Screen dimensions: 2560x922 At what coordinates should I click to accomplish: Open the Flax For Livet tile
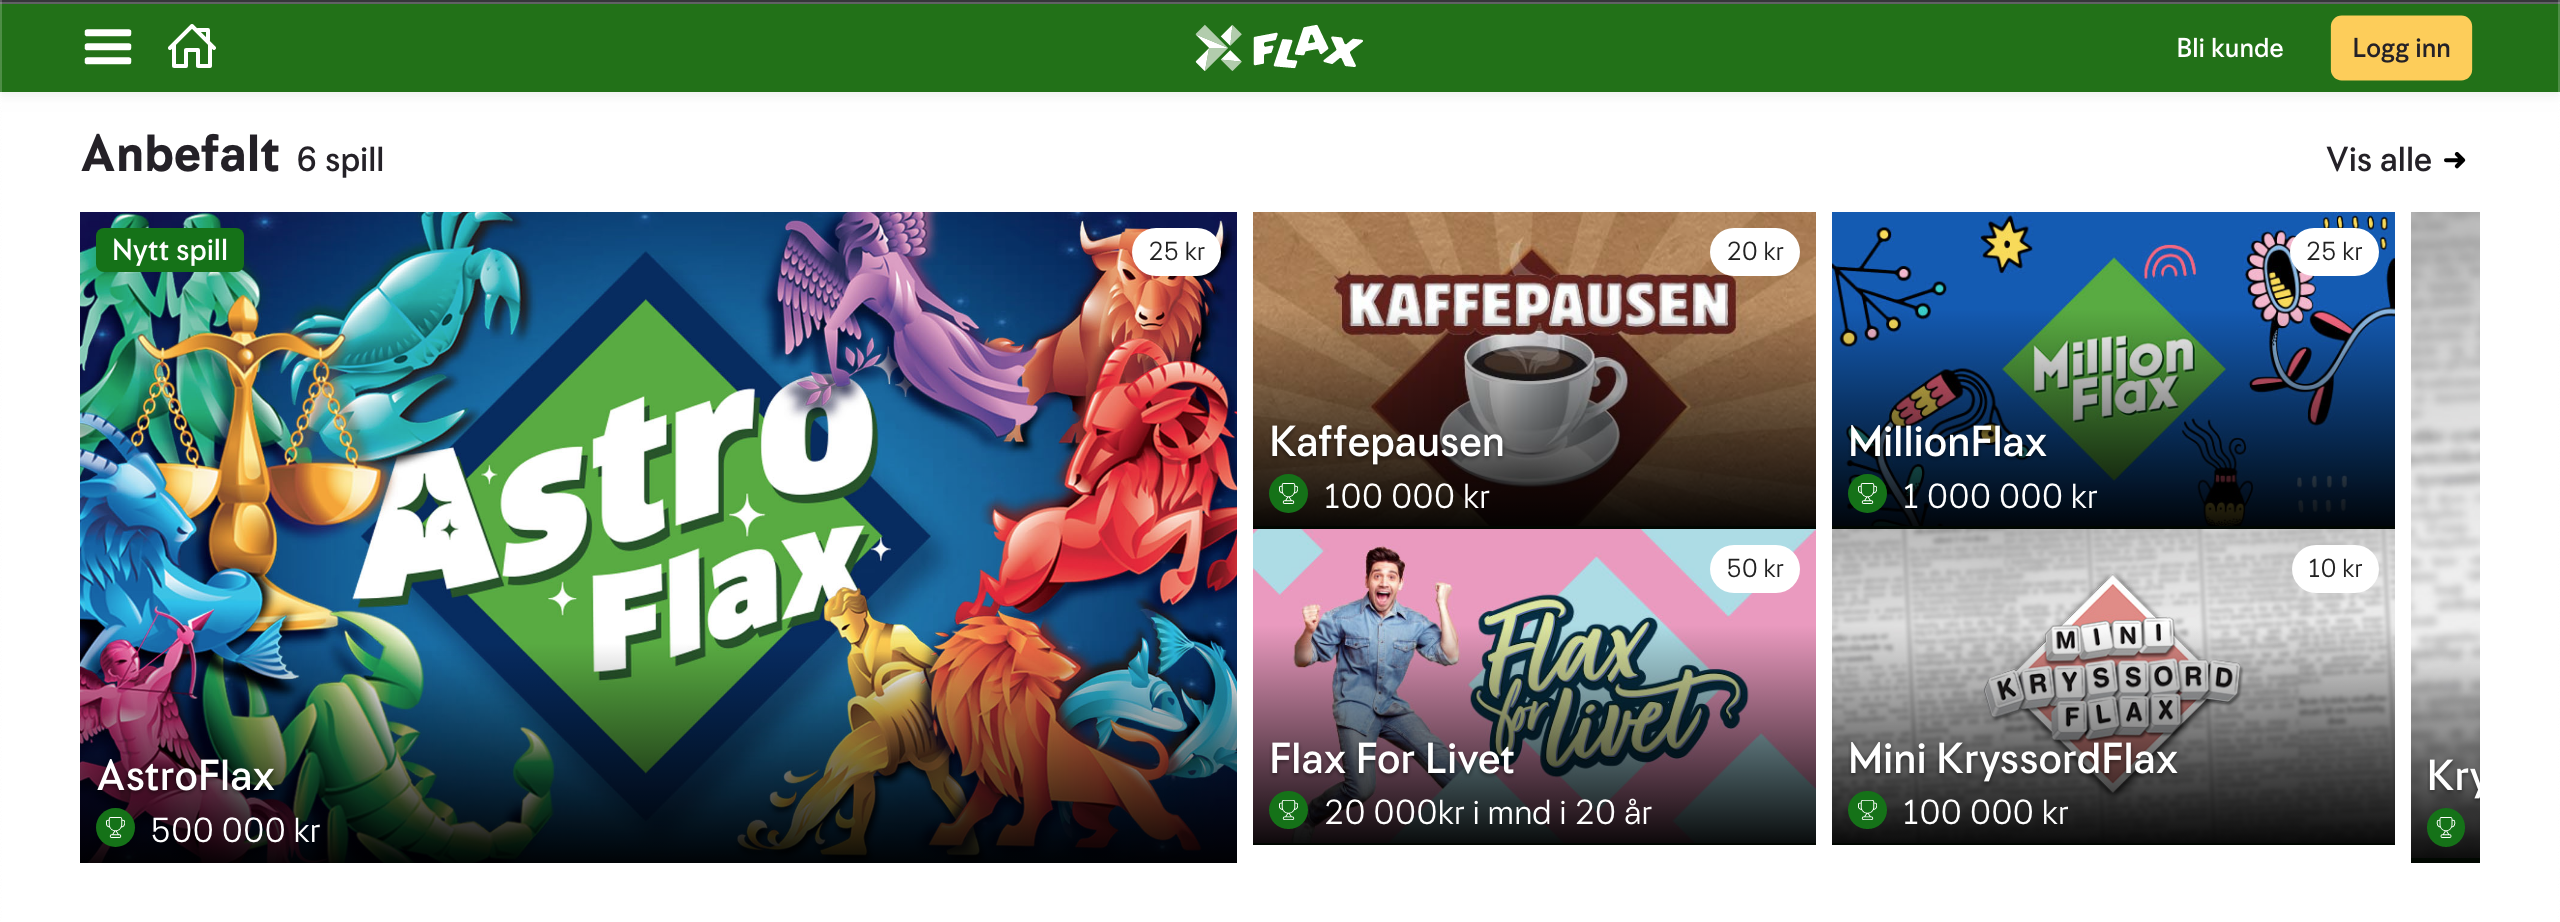[1534, 687]
